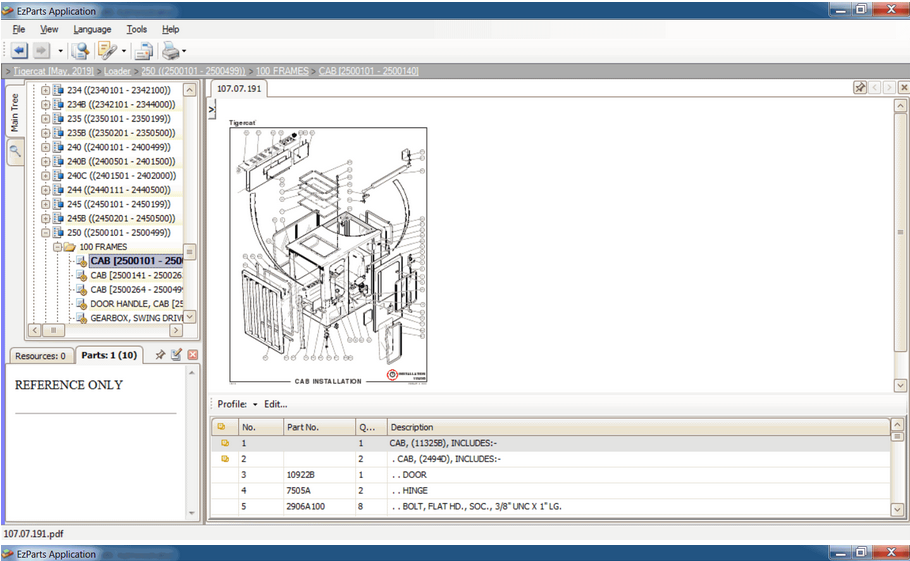Collapse the 250 ((2500101 - 2500499)) node

pyautogui.click(x=45, y=233)
